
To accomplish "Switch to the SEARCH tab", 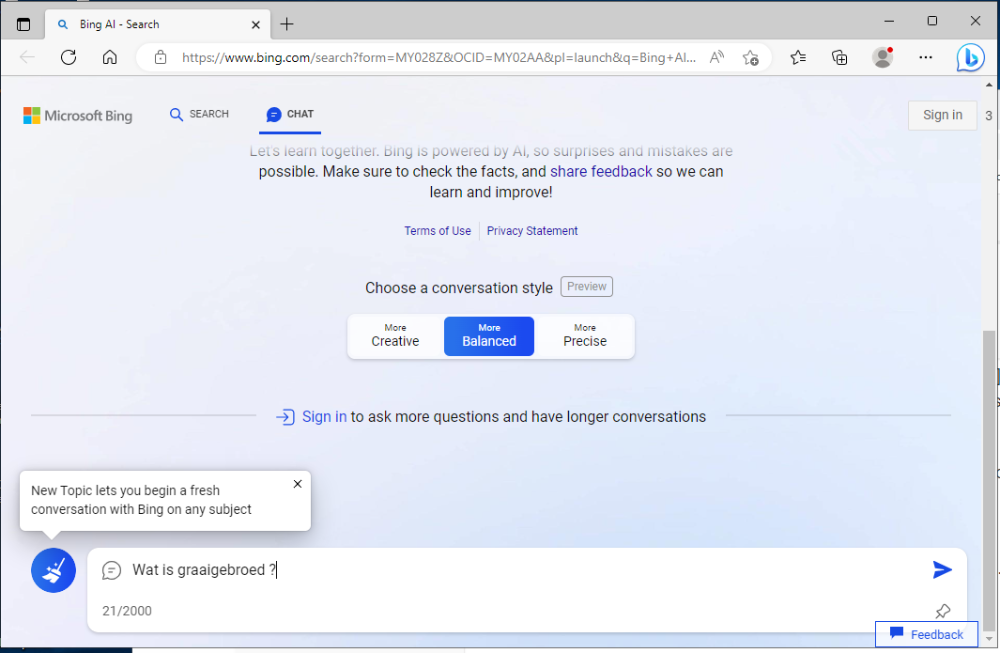I will (x=199, y=115).
